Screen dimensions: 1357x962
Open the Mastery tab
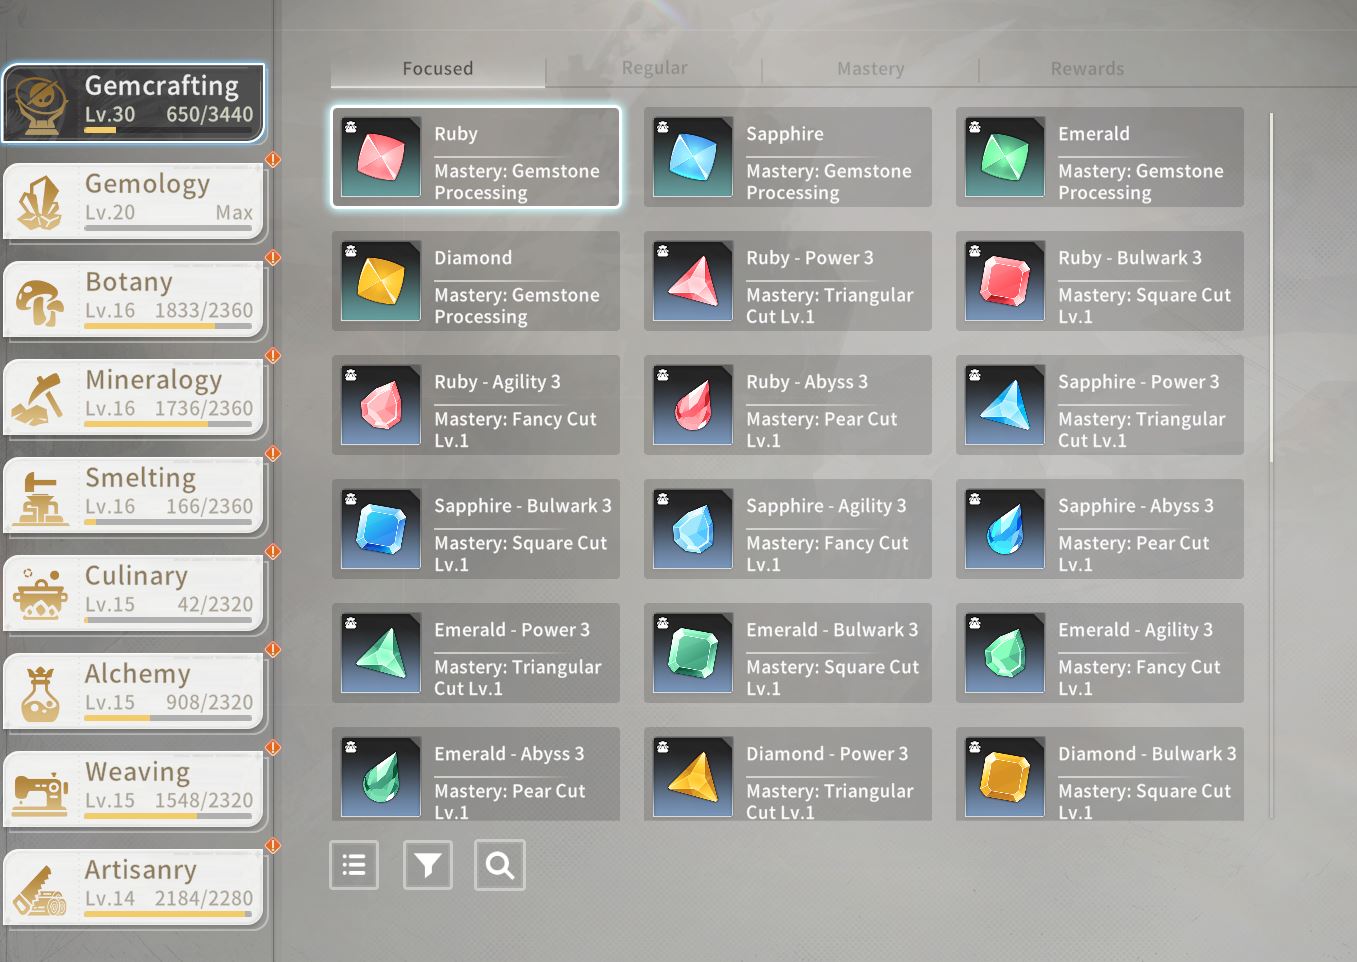(x=871, y=68)
